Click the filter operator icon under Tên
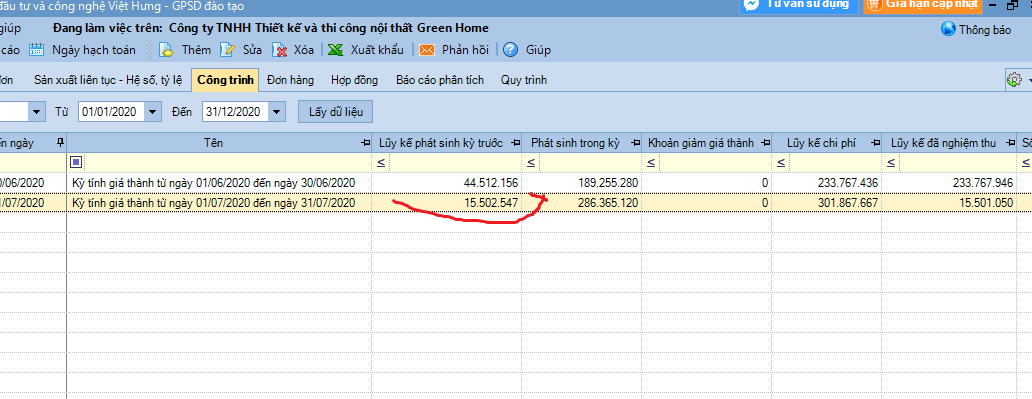This screenshot has width=1032, height=399. [x=76, y=162]
